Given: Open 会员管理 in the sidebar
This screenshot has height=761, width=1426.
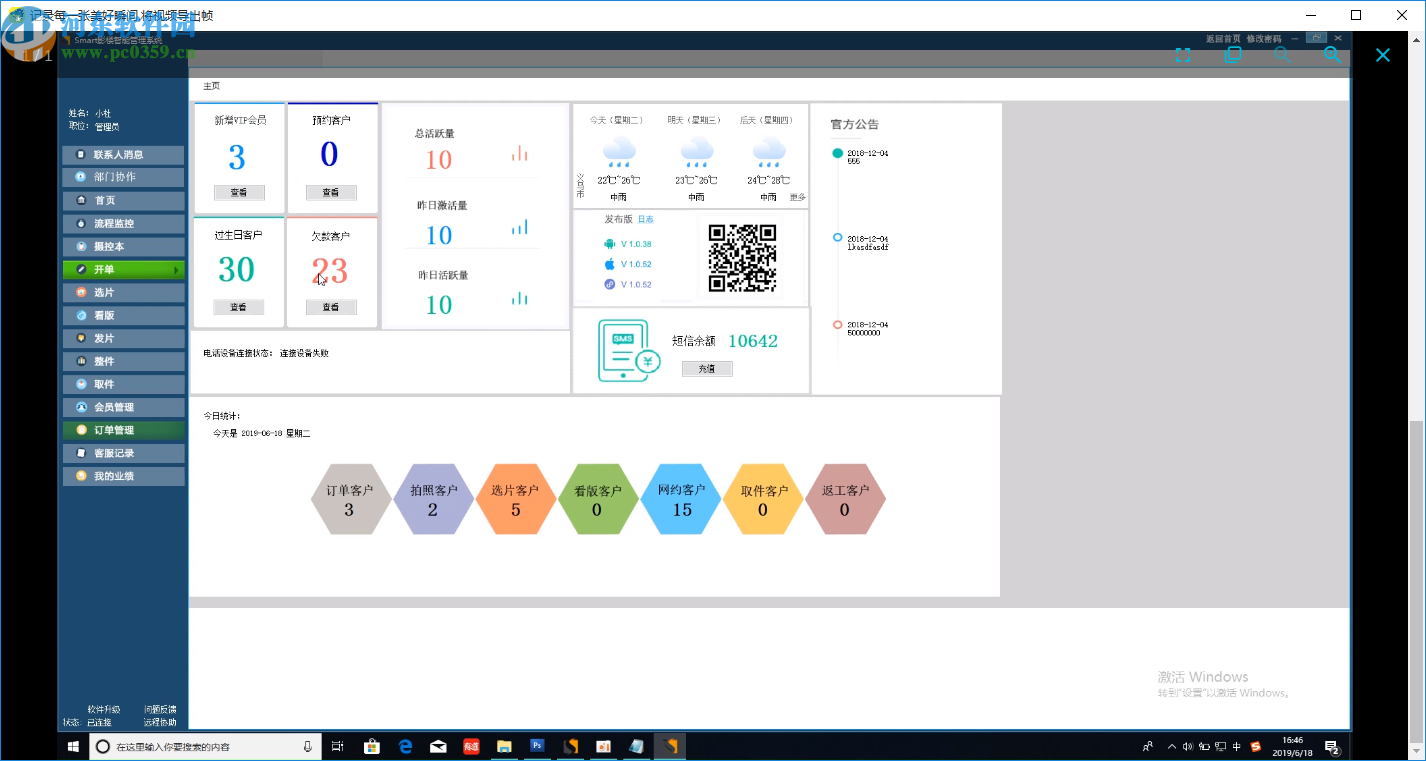Looking at the screenshot, I should coord(122,406).
